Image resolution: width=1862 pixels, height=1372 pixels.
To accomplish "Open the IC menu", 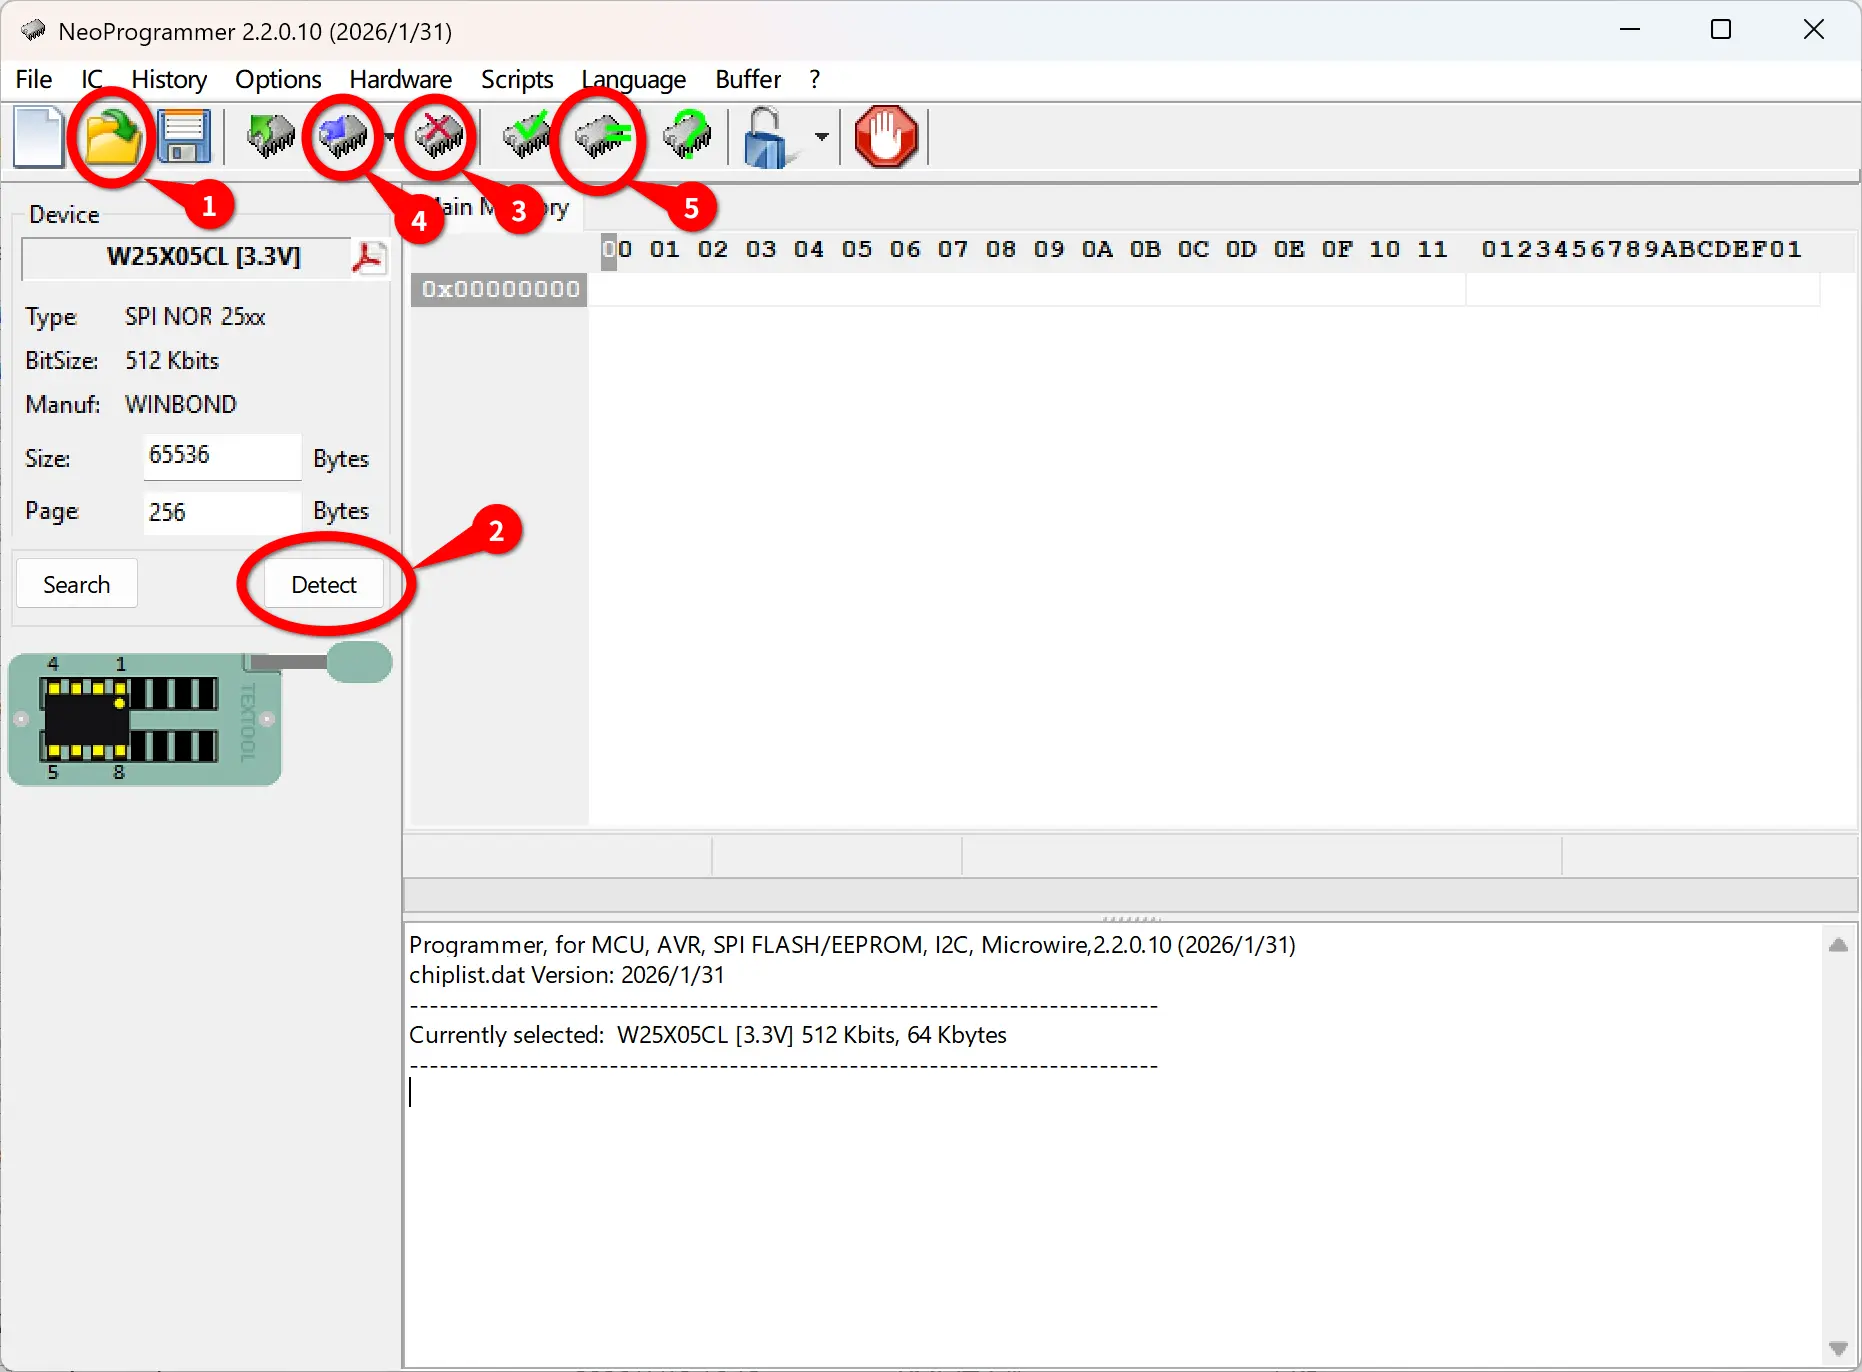I will pos(91,79).
